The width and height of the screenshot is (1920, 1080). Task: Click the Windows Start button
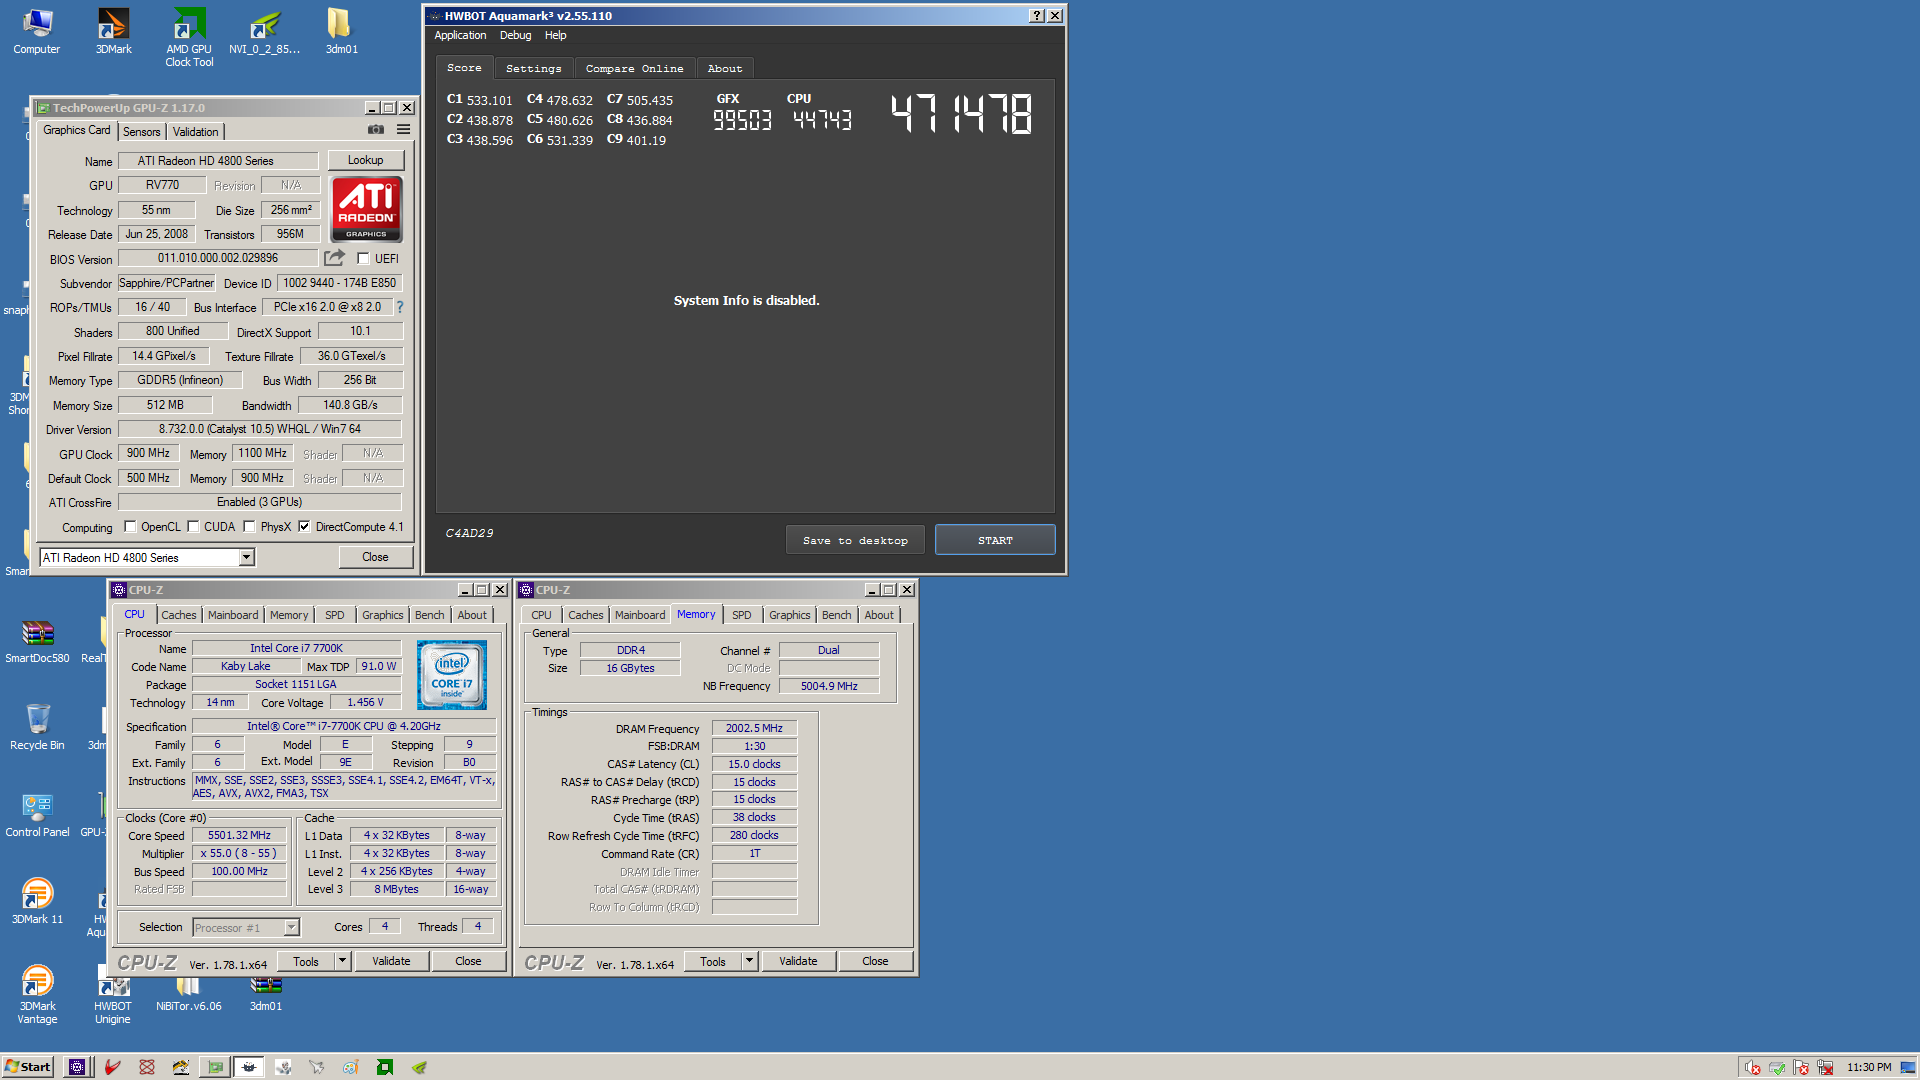coord(28,1067)
